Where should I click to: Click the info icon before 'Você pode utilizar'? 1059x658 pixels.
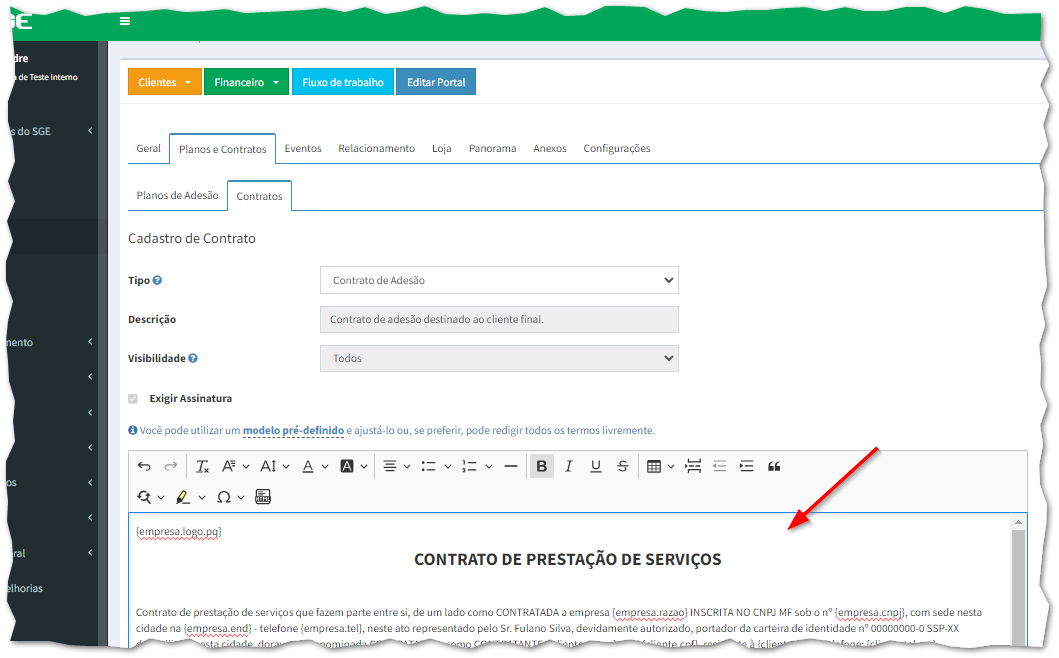point(132,430)
